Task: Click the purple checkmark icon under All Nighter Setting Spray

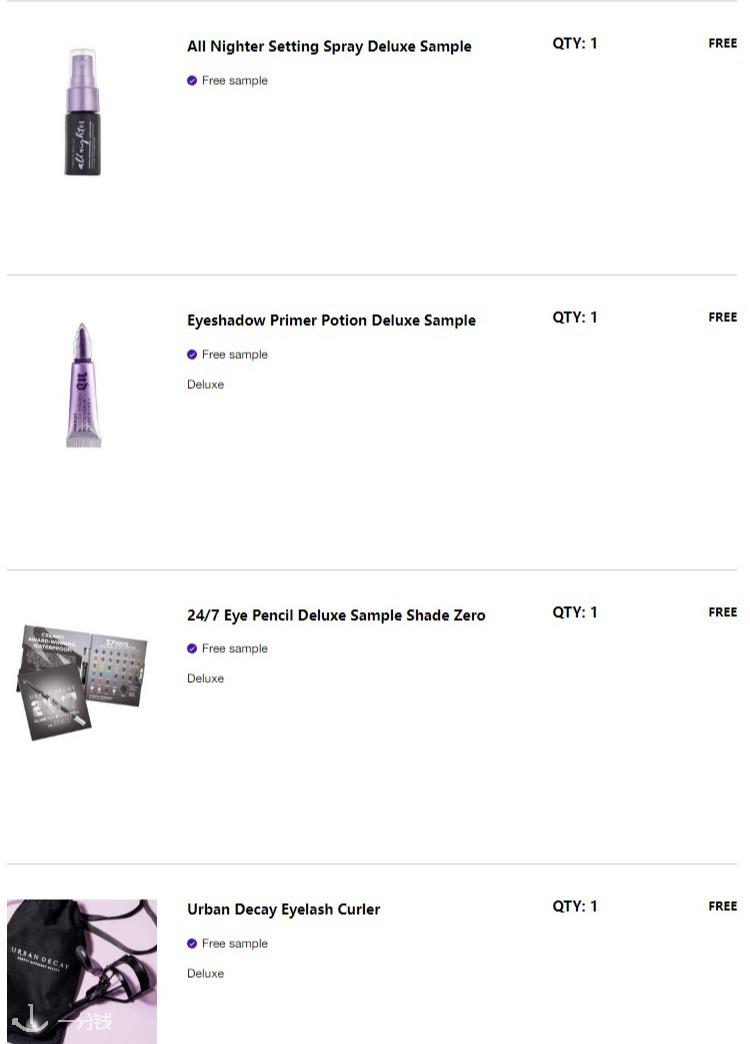Action: [x=192, y=81]
